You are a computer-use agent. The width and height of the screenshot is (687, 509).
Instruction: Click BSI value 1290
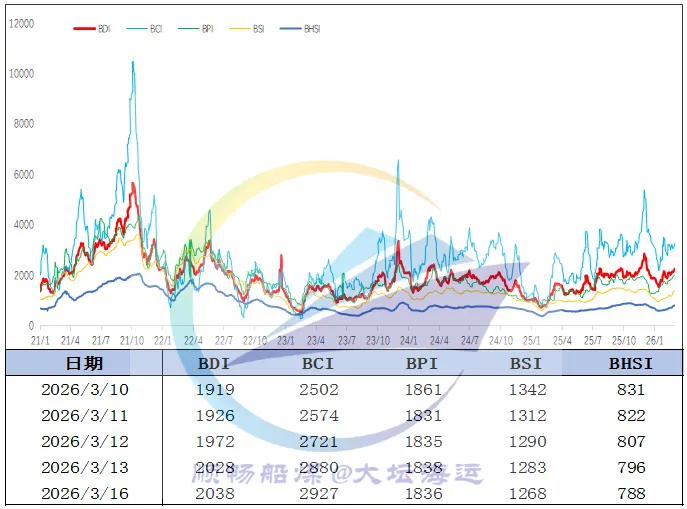528,442
